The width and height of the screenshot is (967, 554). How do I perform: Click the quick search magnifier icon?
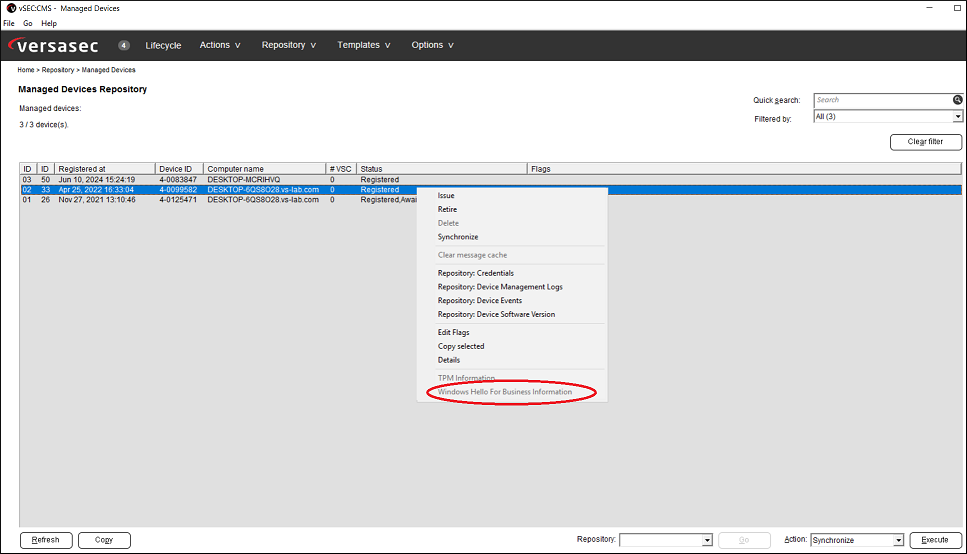[x=957, y=100]
